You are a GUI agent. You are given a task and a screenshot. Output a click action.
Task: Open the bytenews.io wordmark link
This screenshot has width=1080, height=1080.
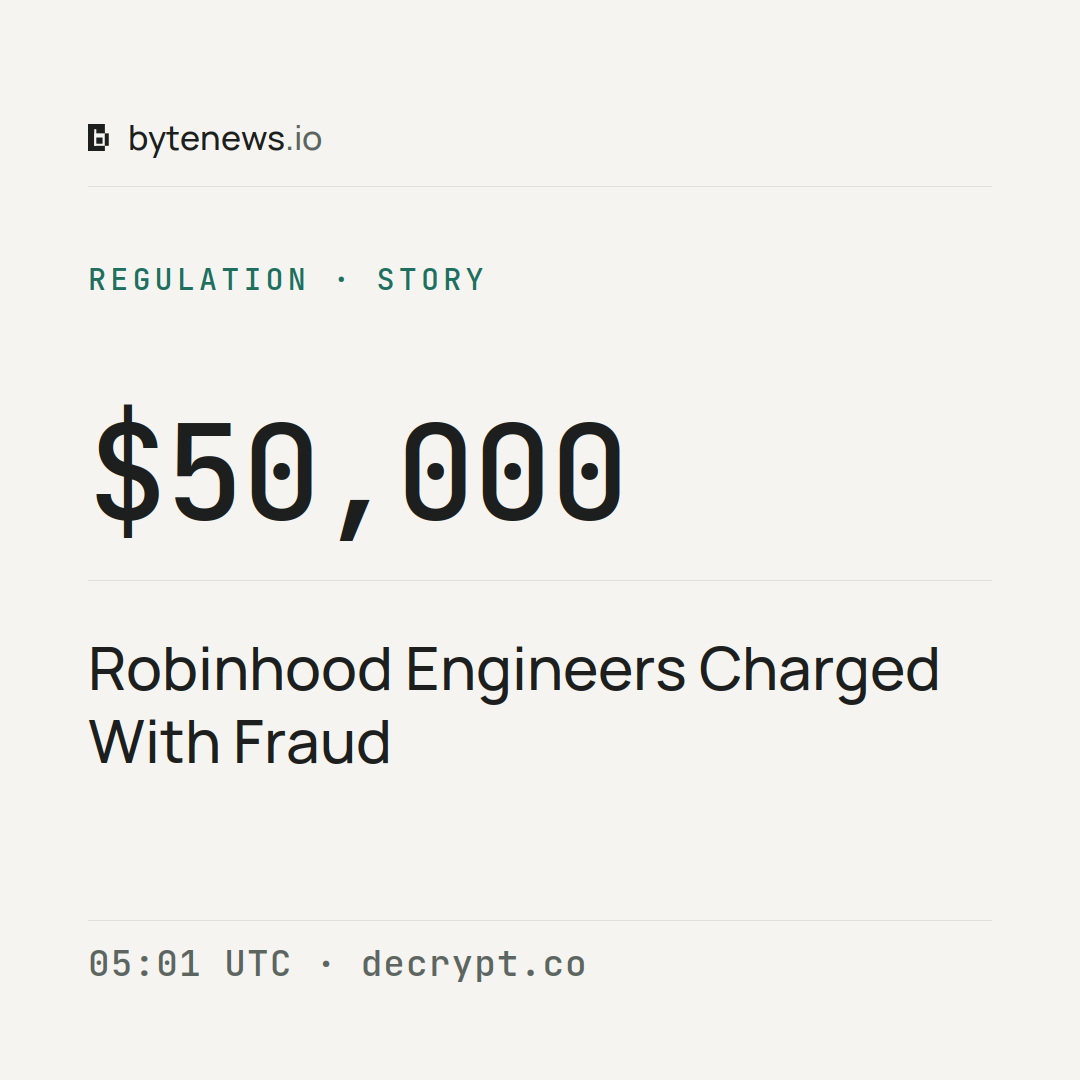pos(225,140)
